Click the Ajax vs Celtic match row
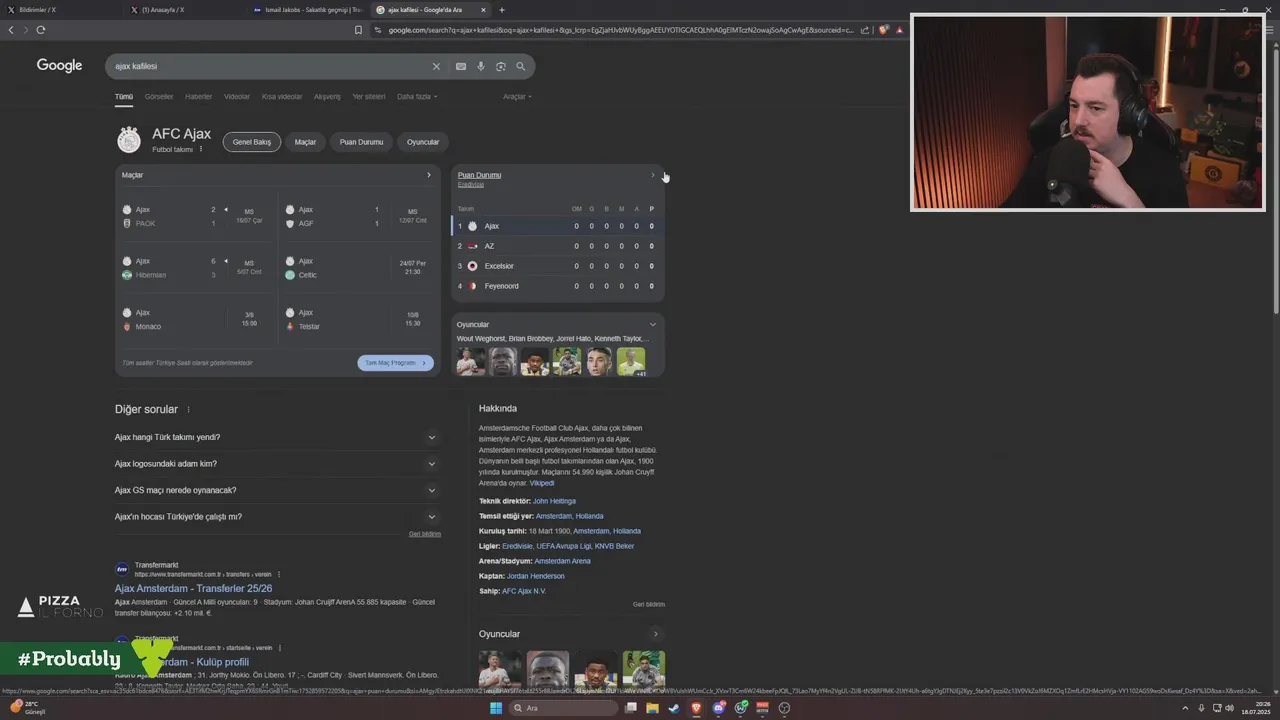This screenshot has height=720, width=1280. (360, 268)
